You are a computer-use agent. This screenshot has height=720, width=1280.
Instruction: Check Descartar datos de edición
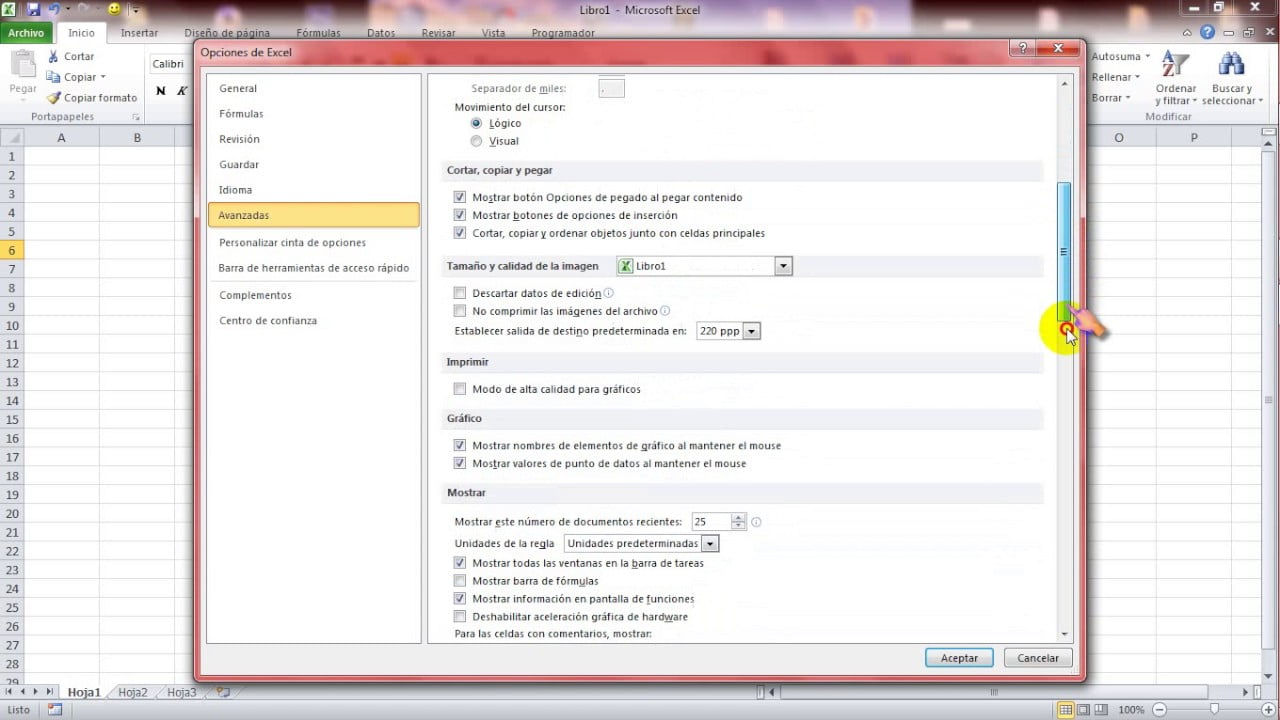pos(460,293)
